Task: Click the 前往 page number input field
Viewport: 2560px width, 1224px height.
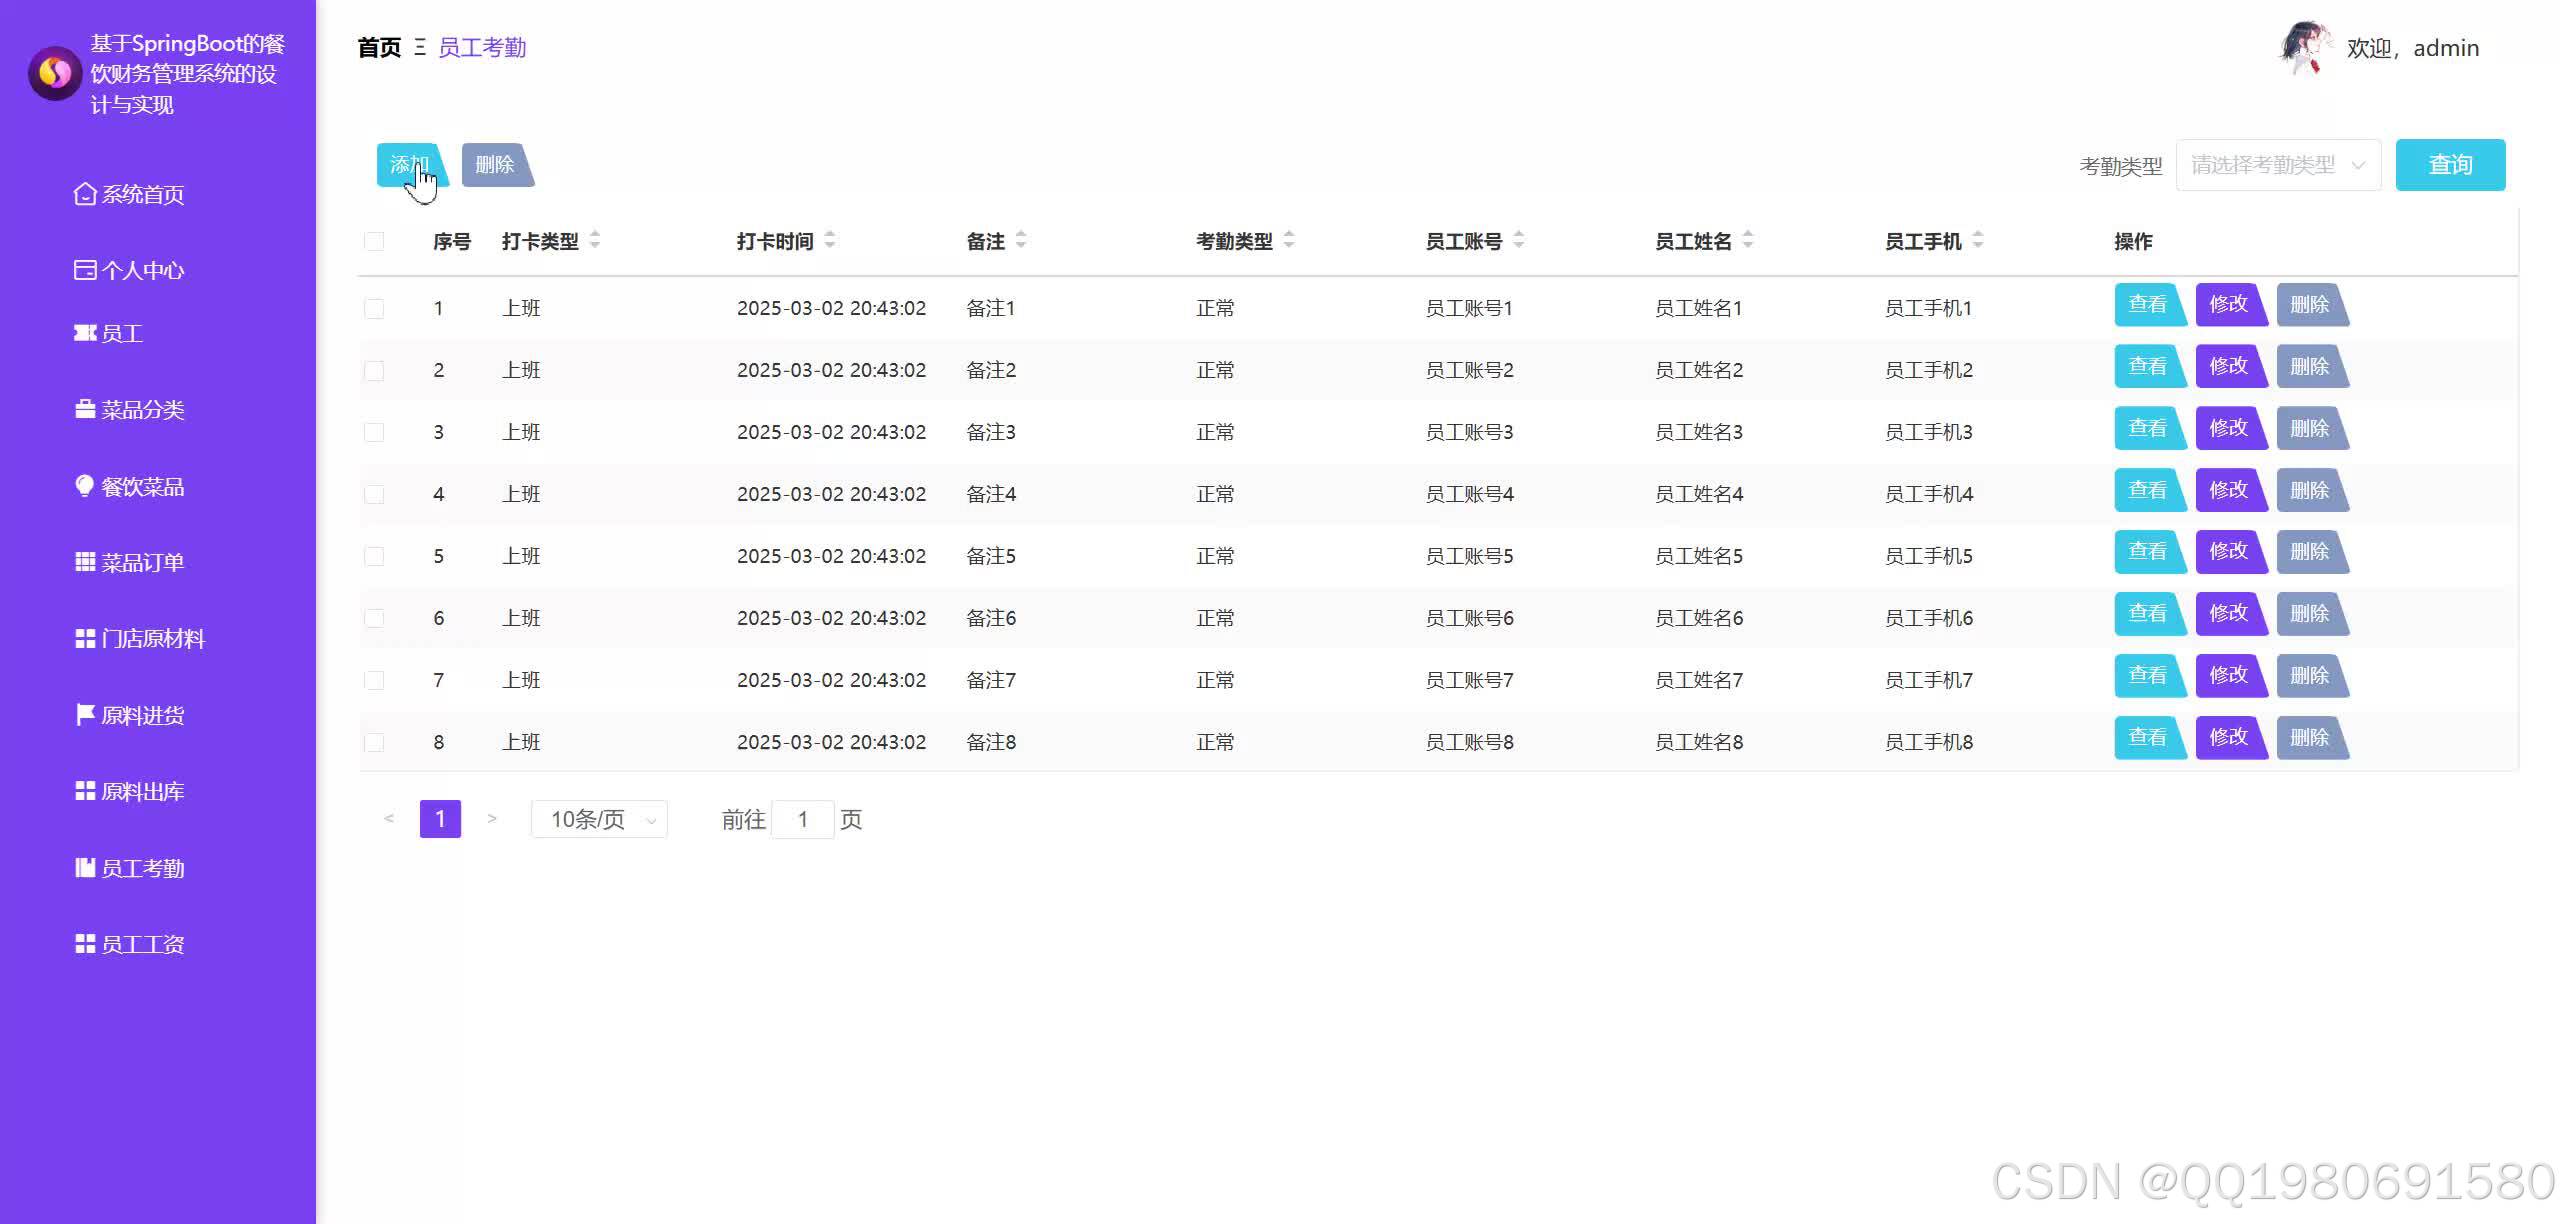Action: point(802,820)
